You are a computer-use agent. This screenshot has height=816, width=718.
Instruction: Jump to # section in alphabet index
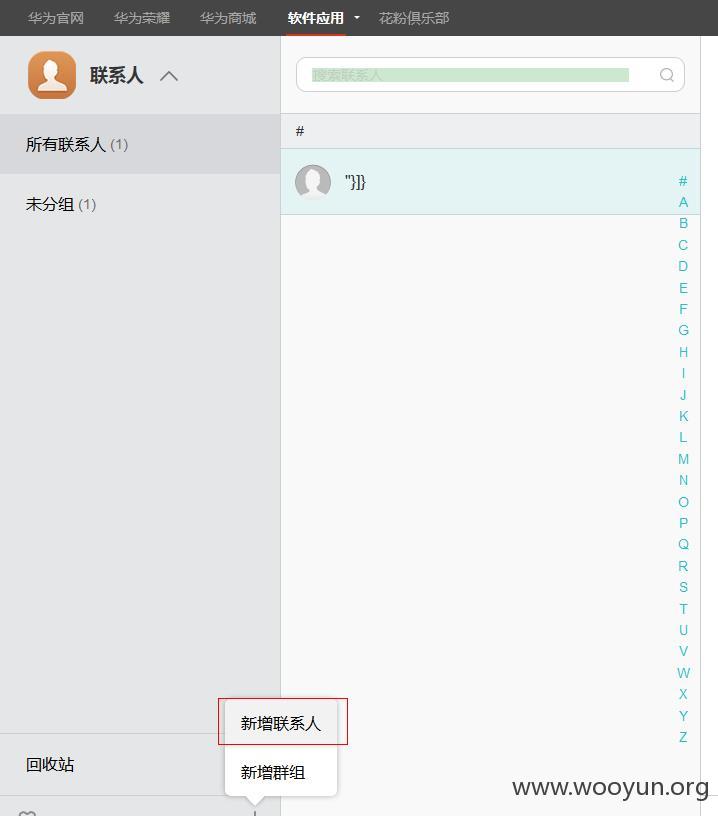(683, 181)
